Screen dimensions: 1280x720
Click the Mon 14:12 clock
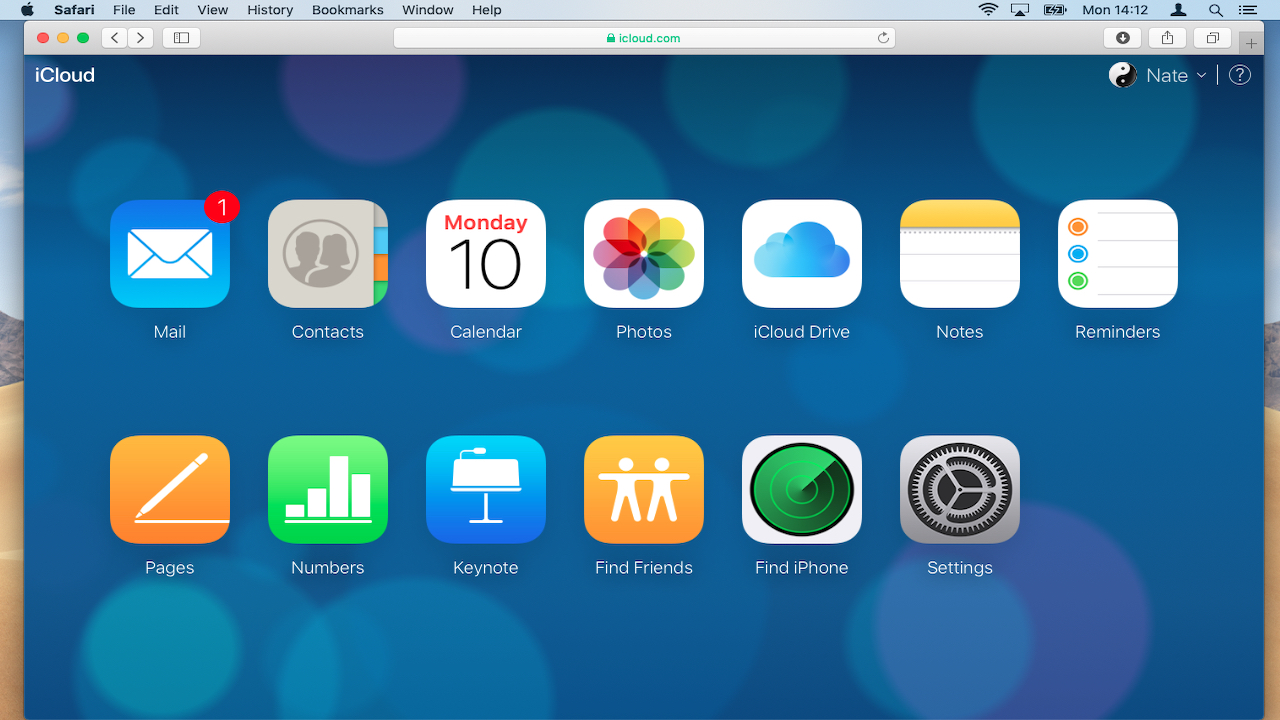(1115, 10)
